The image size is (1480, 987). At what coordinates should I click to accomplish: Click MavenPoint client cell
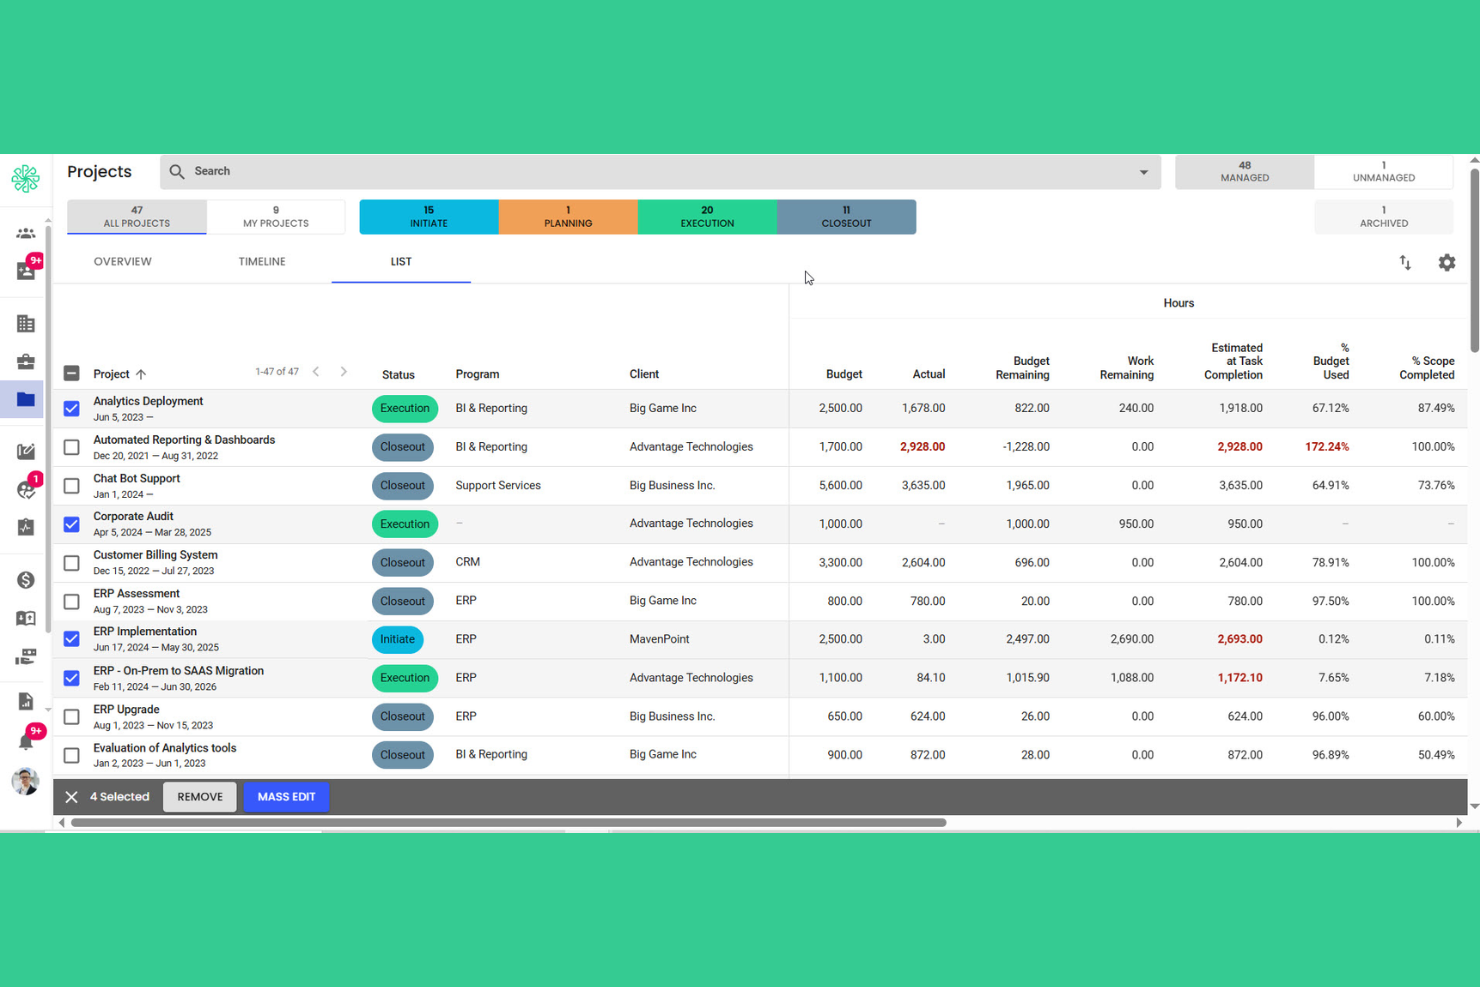point(659,639)
